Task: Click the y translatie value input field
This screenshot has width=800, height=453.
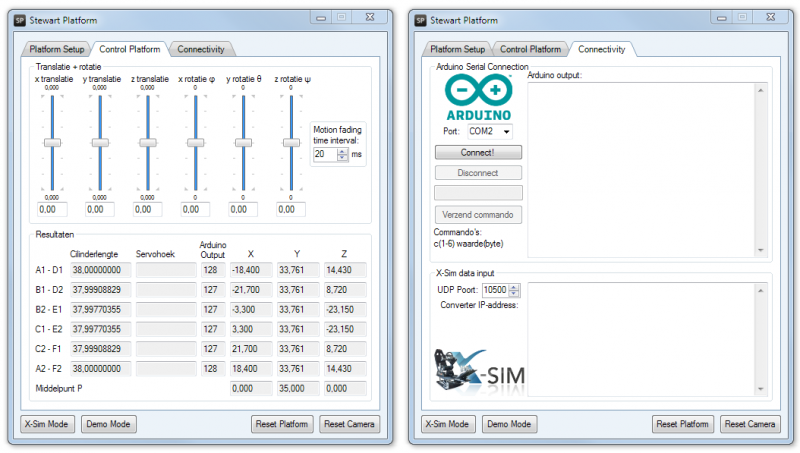Action: [99, 209]
